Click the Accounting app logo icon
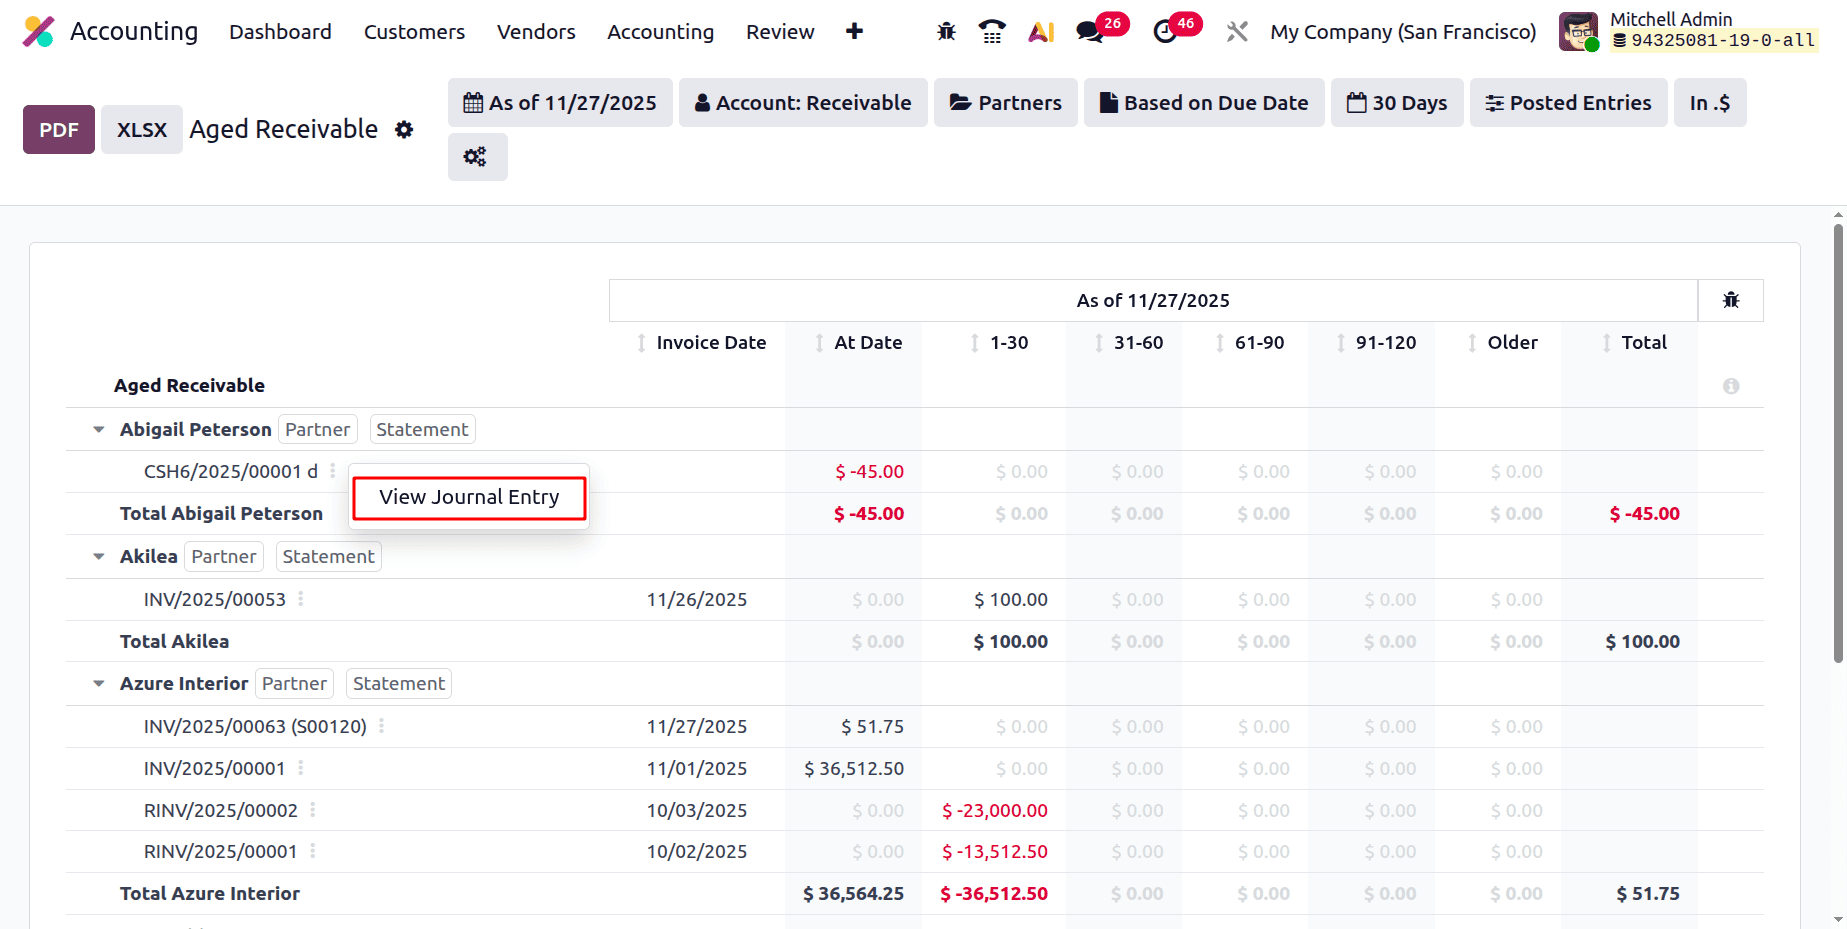Screen dimensions: 1847x929 point(39,32)
